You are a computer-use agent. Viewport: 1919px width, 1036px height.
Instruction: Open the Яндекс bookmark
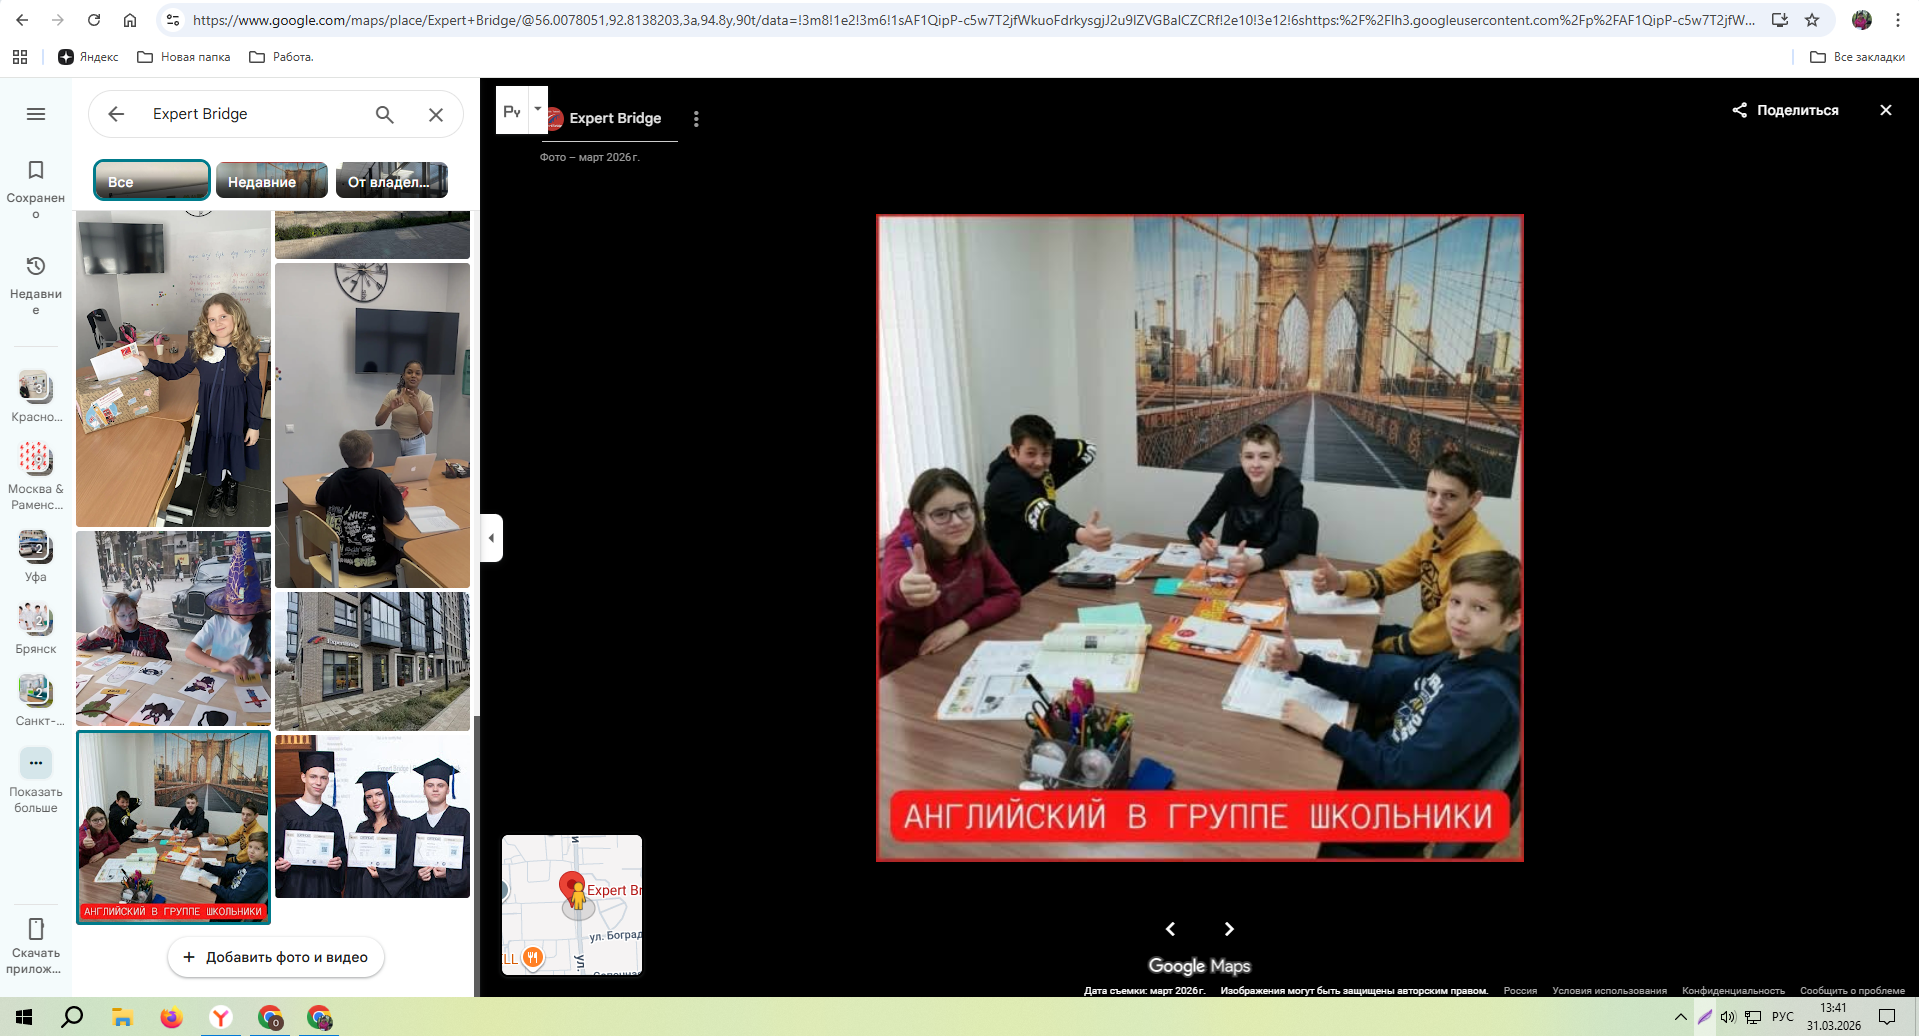pyautogui.click(x=88, y=57)
